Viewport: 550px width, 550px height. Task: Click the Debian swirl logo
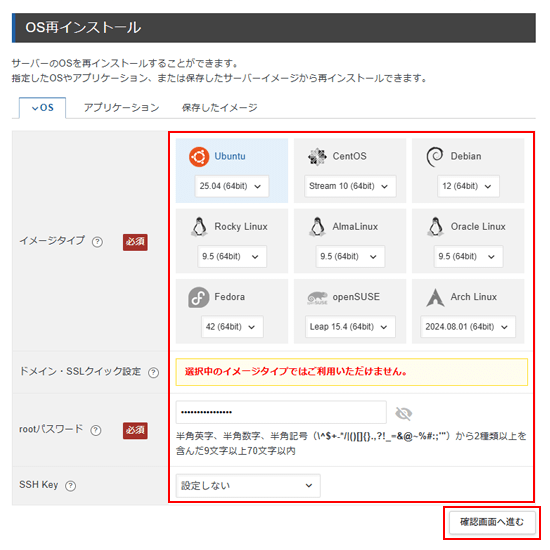(435, 156)
